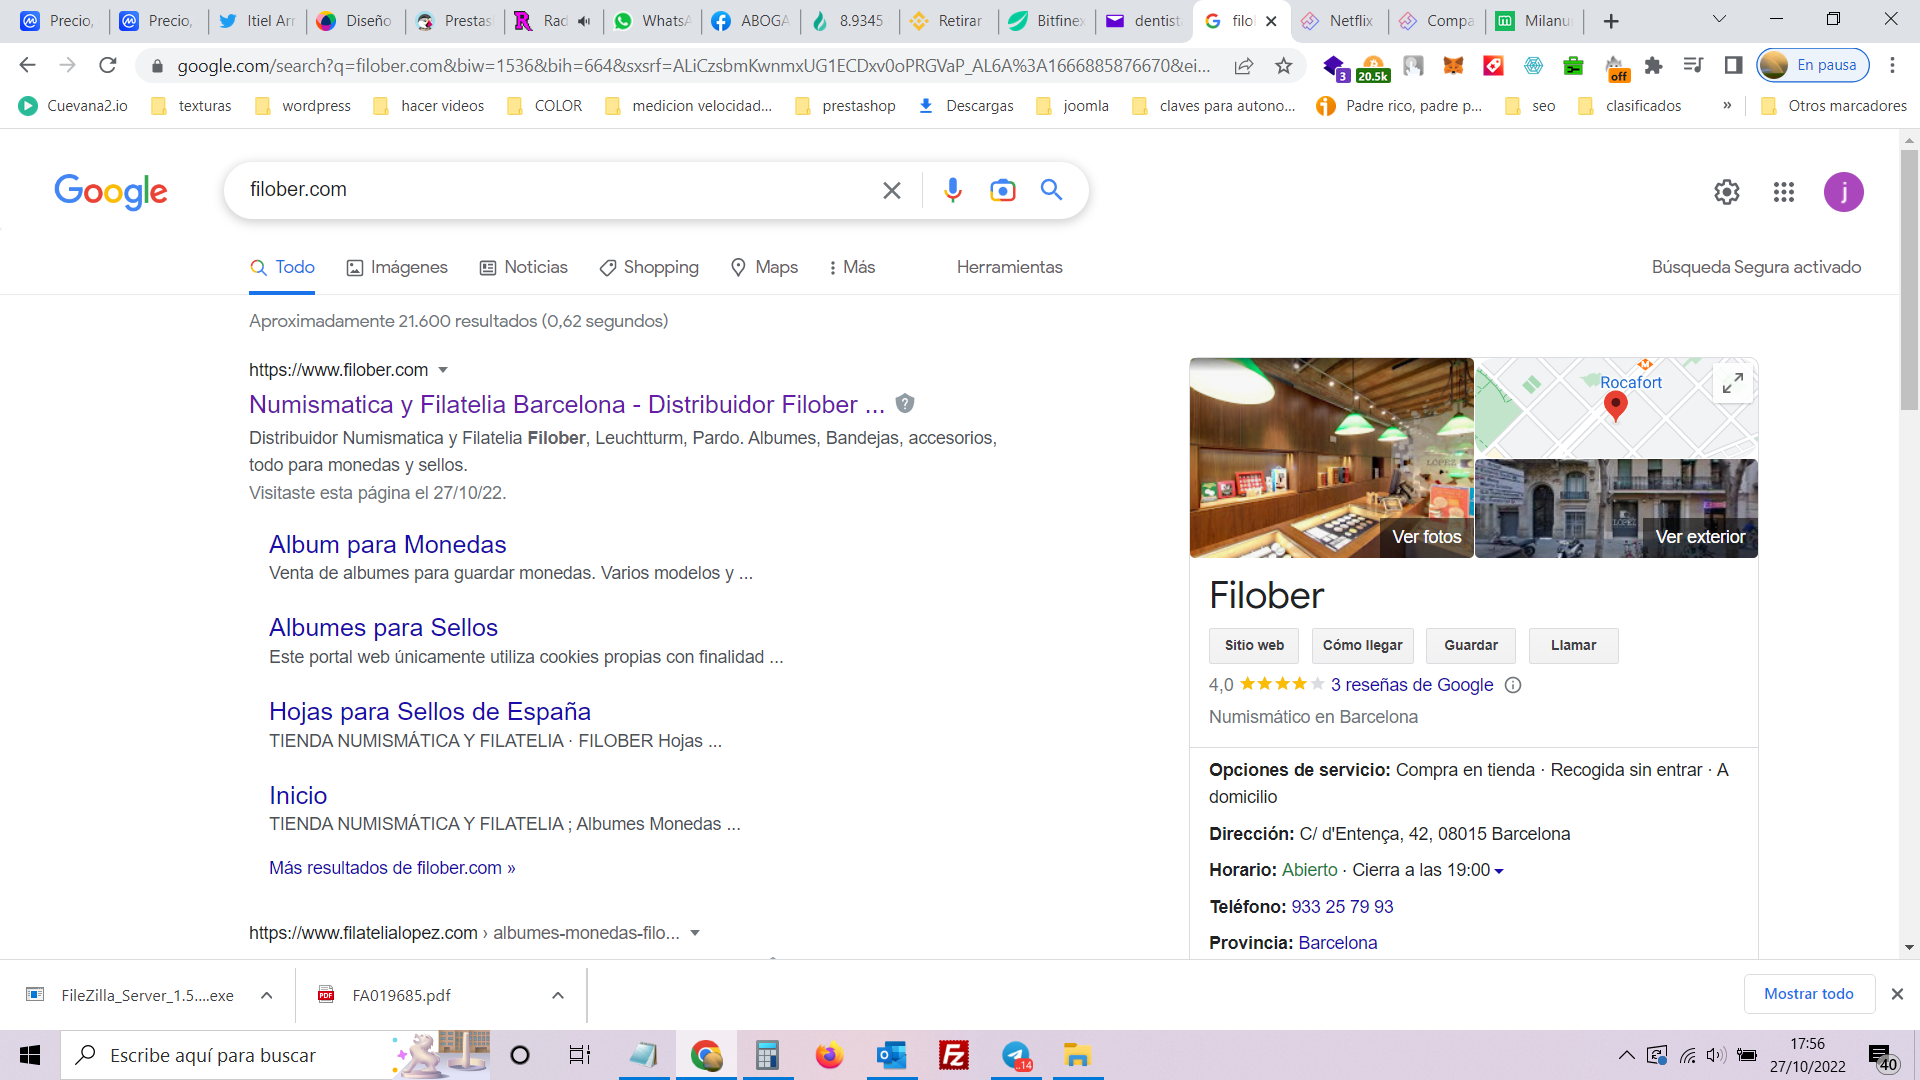This screenshot has height=1080, width=1920.
Task: Bookmark this page with star icon
Action: tap(1284, 66)
